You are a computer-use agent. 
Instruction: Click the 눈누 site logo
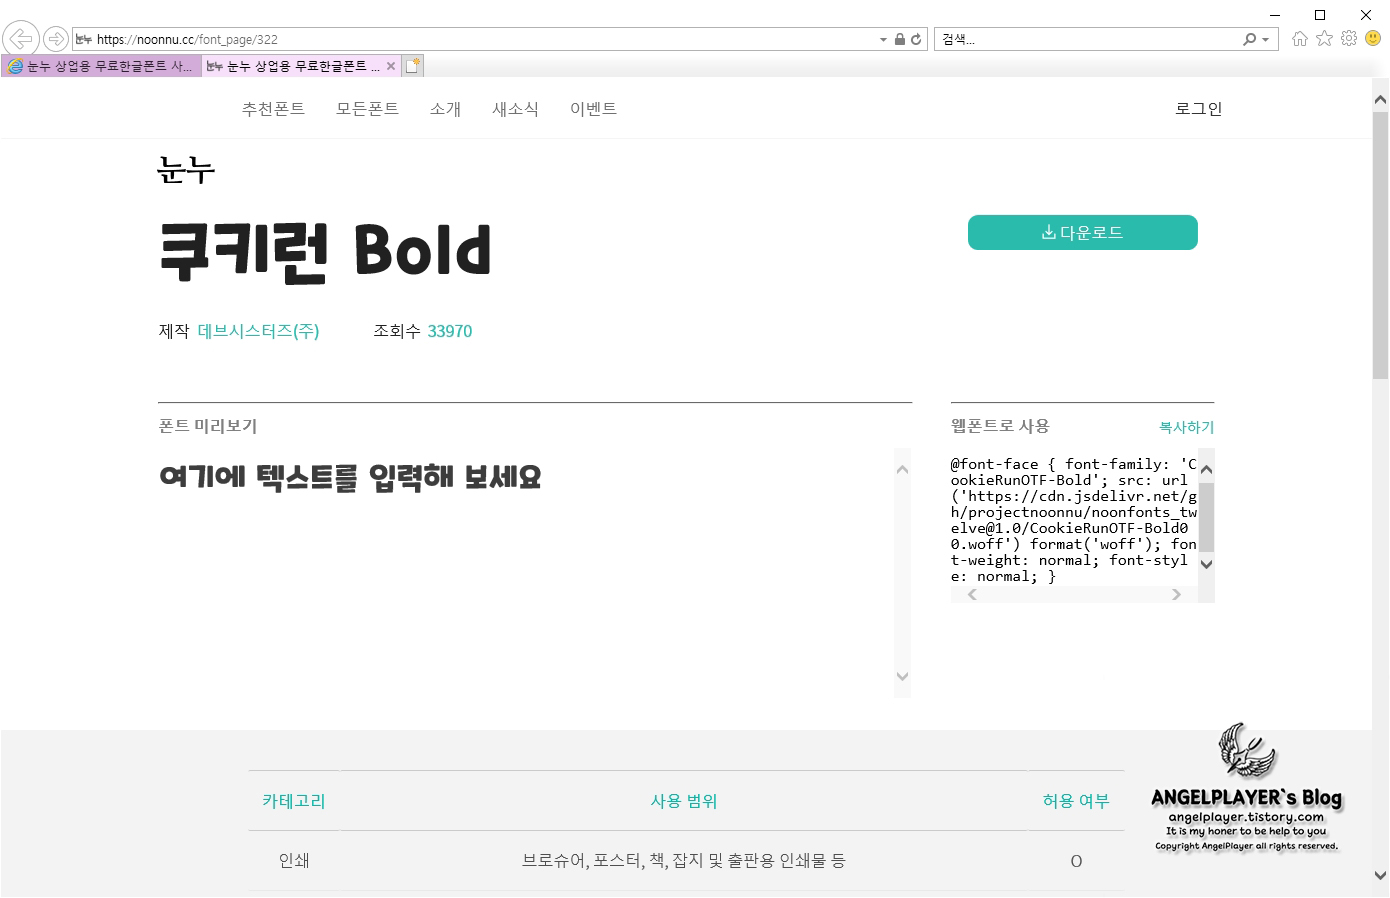click(186, 170)
